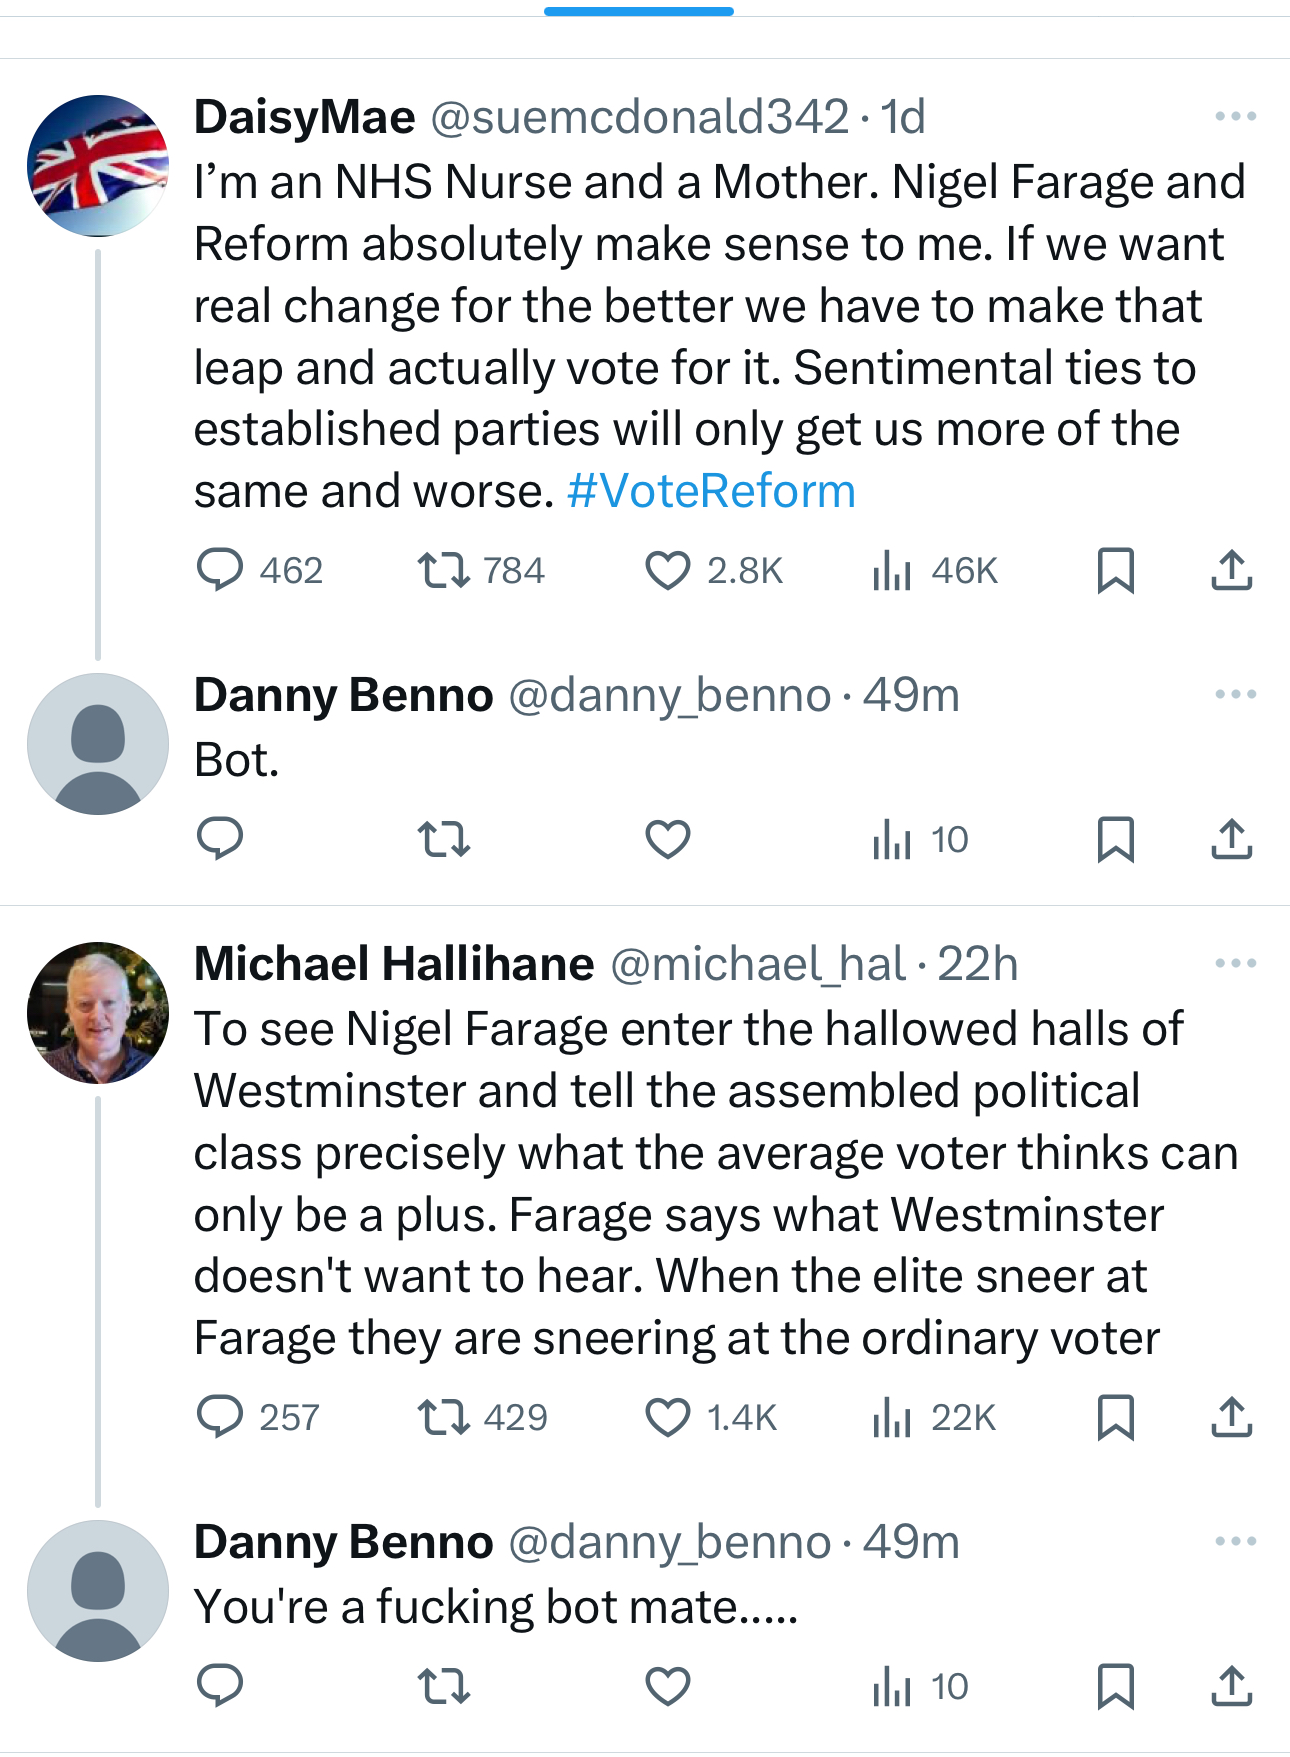The image size is (1290, 1757).
Task: Share Michael Hallihane's tweet
Action: pos(1231,1417)
